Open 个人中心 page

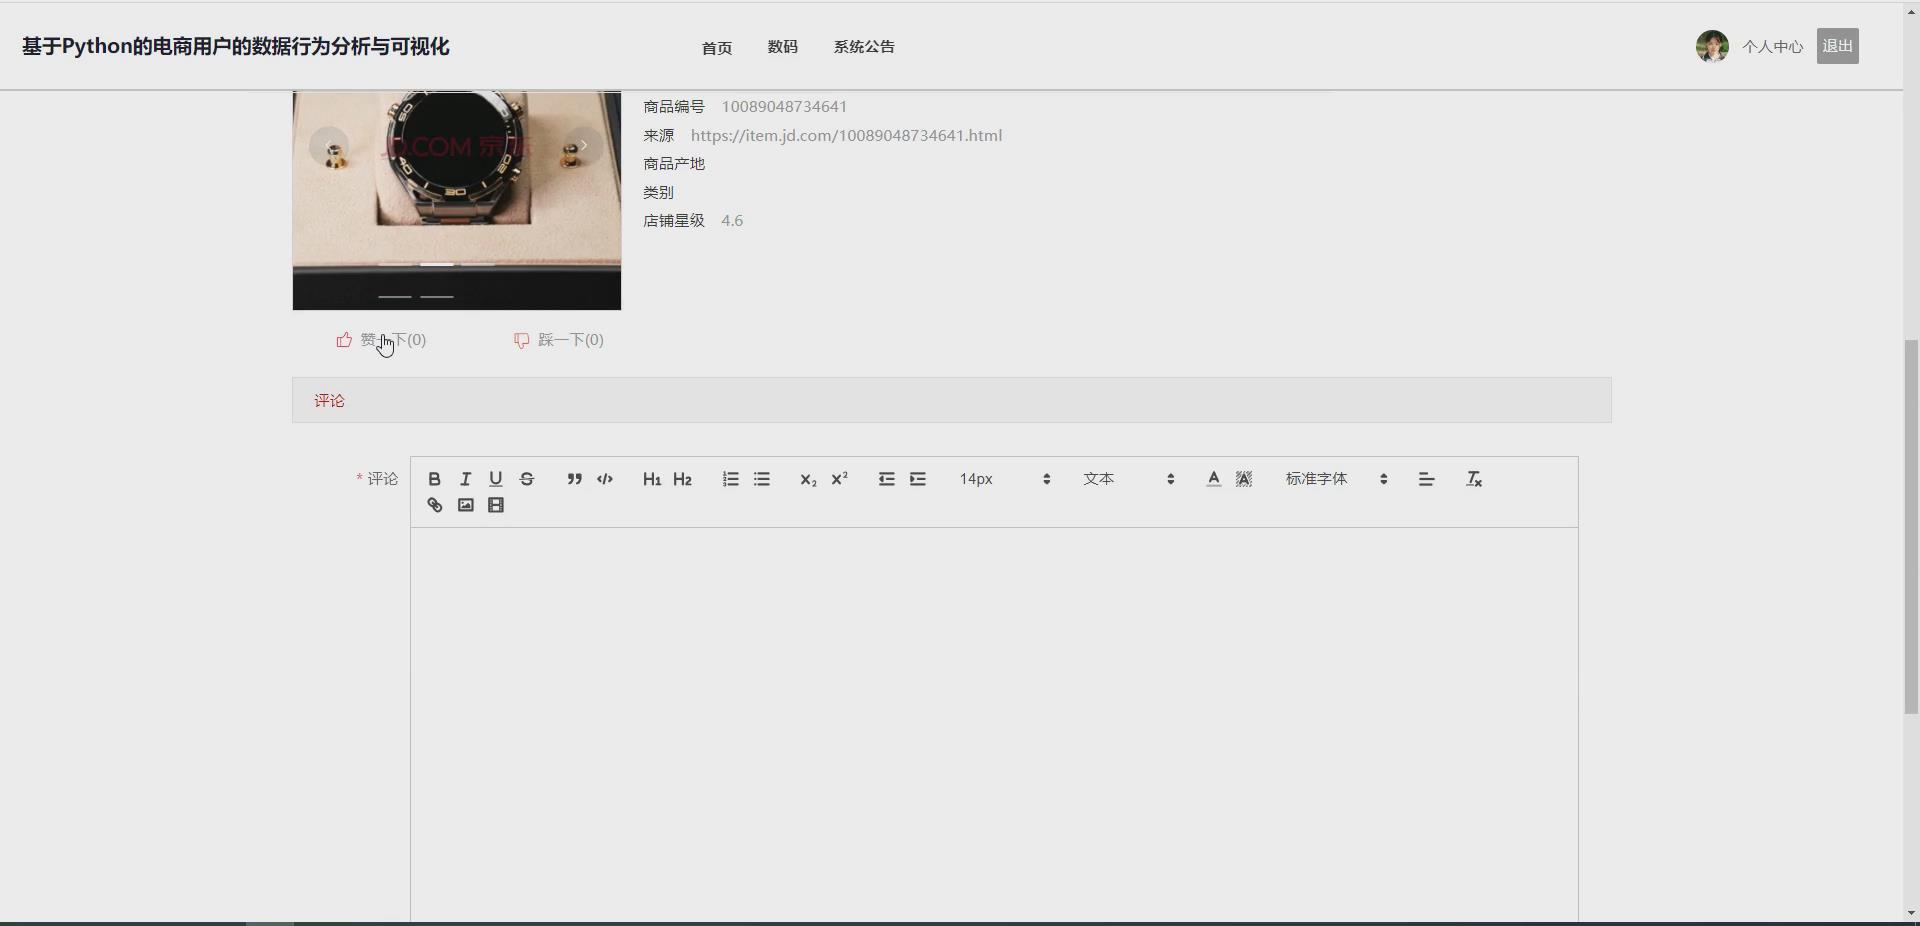(x=1772, y=47)
